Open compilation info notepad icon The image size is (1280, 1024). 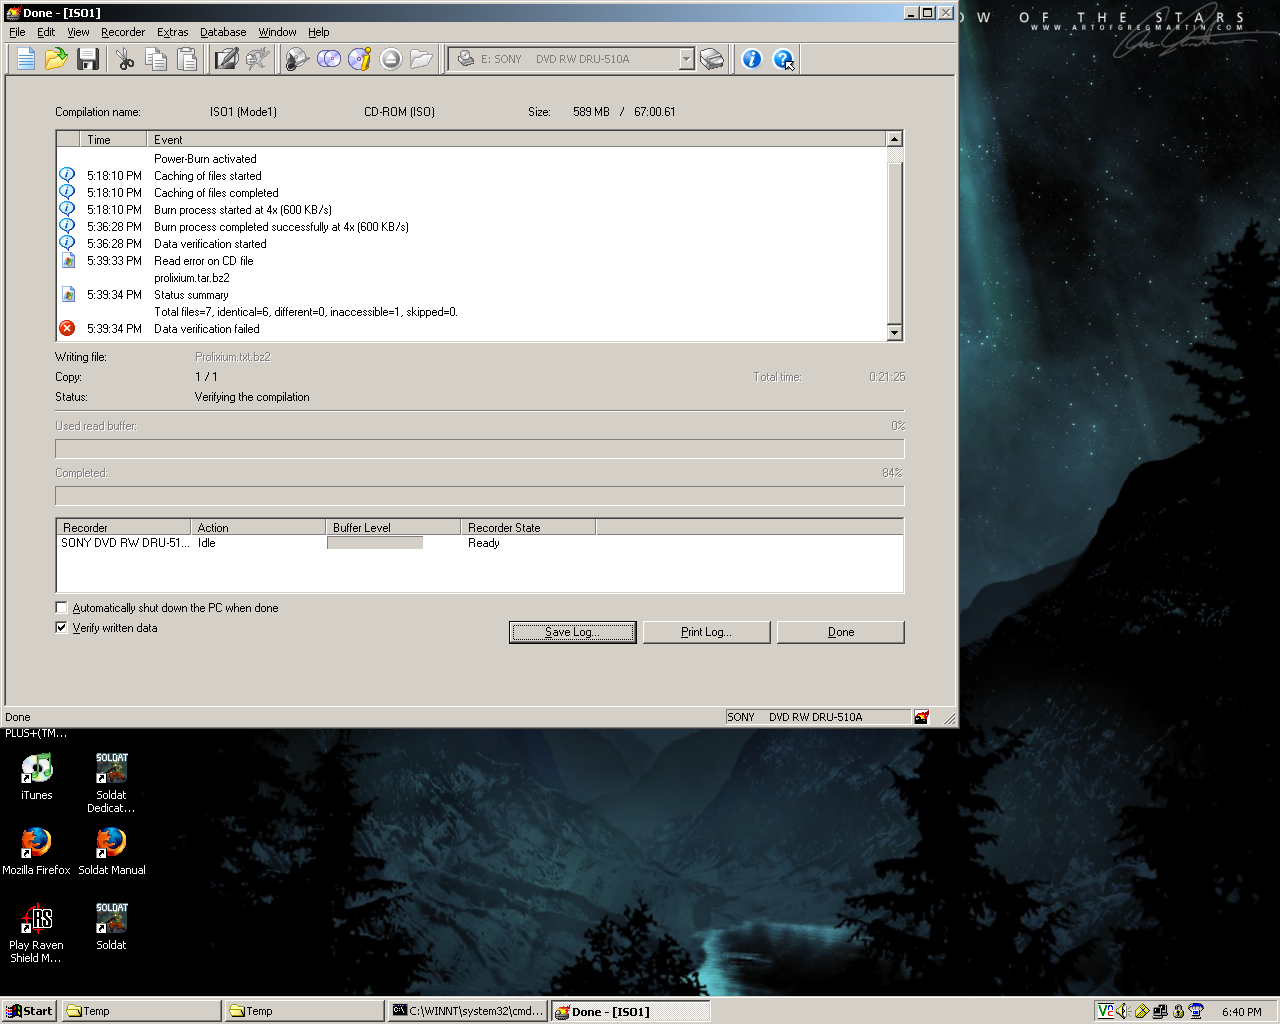[x=227, y=59]
